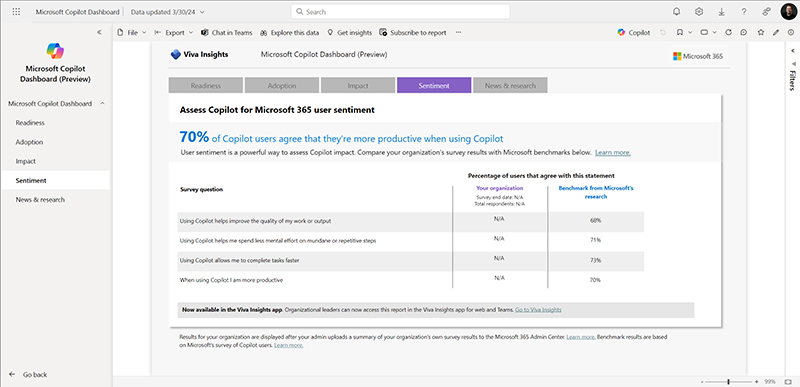Expand the Filters pane arrow
800x387 pixels.
(793, 51)
